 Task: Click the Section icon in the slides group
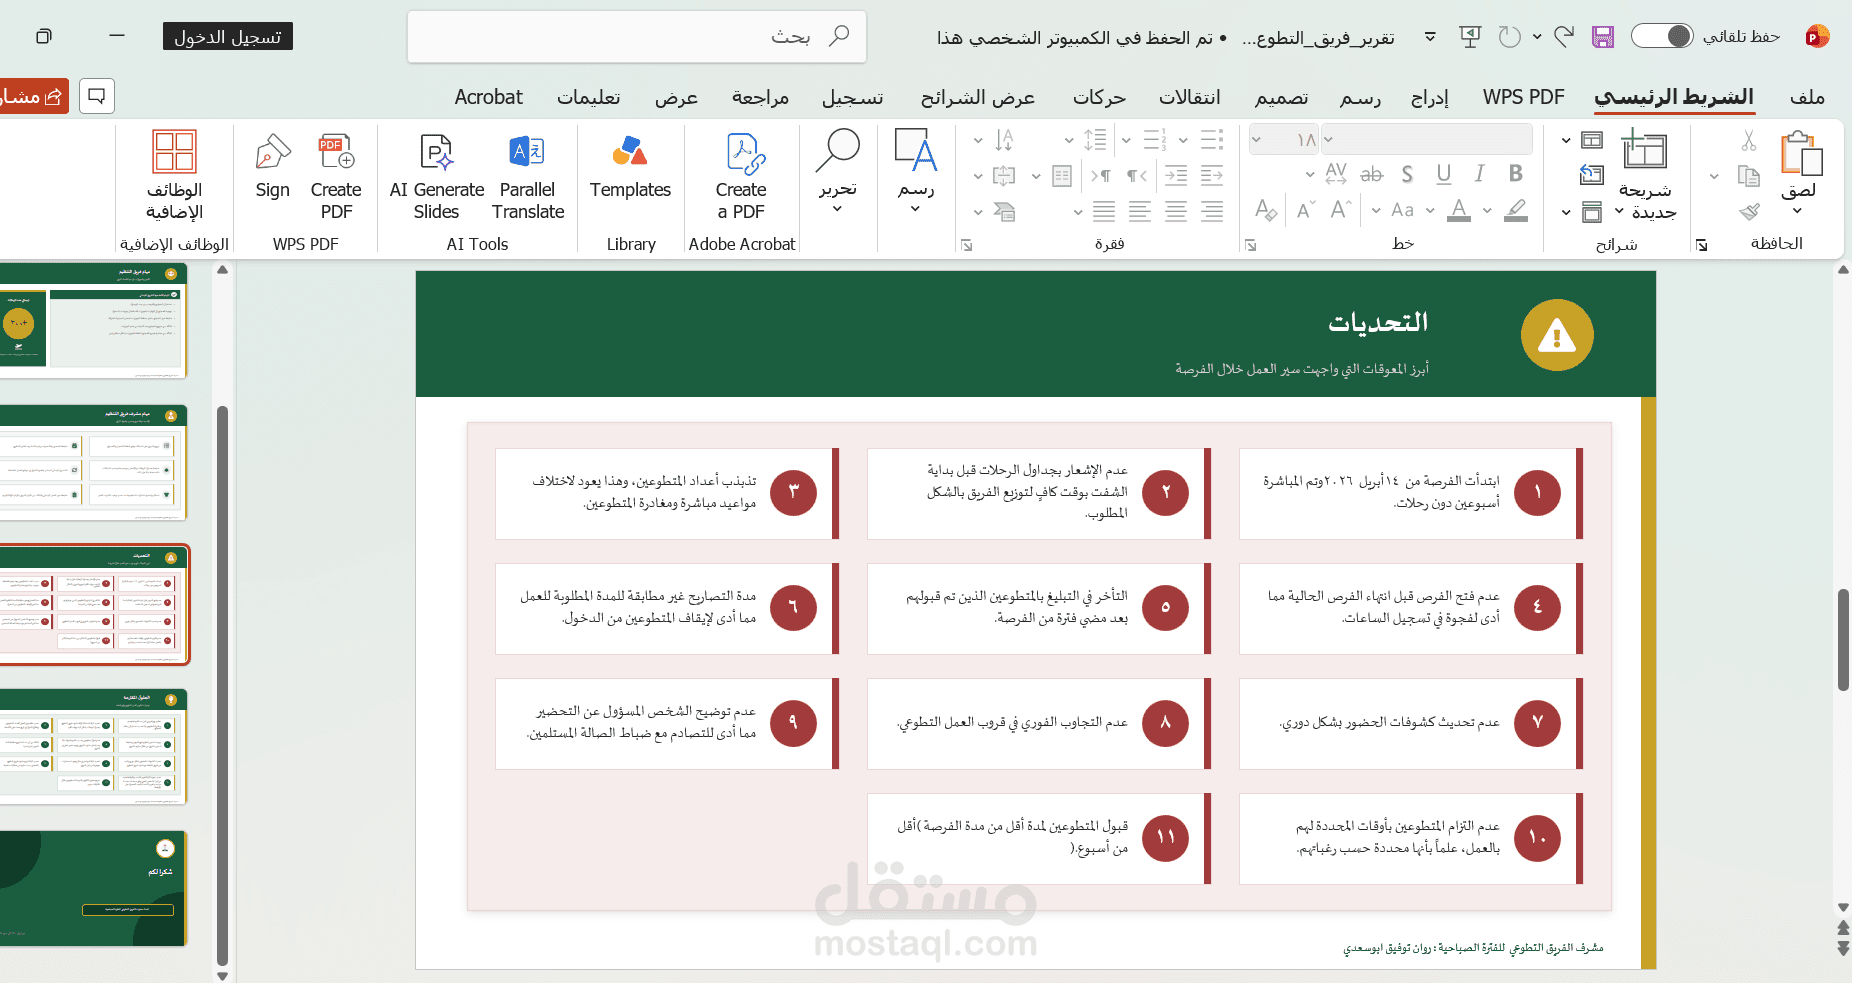1592,212
